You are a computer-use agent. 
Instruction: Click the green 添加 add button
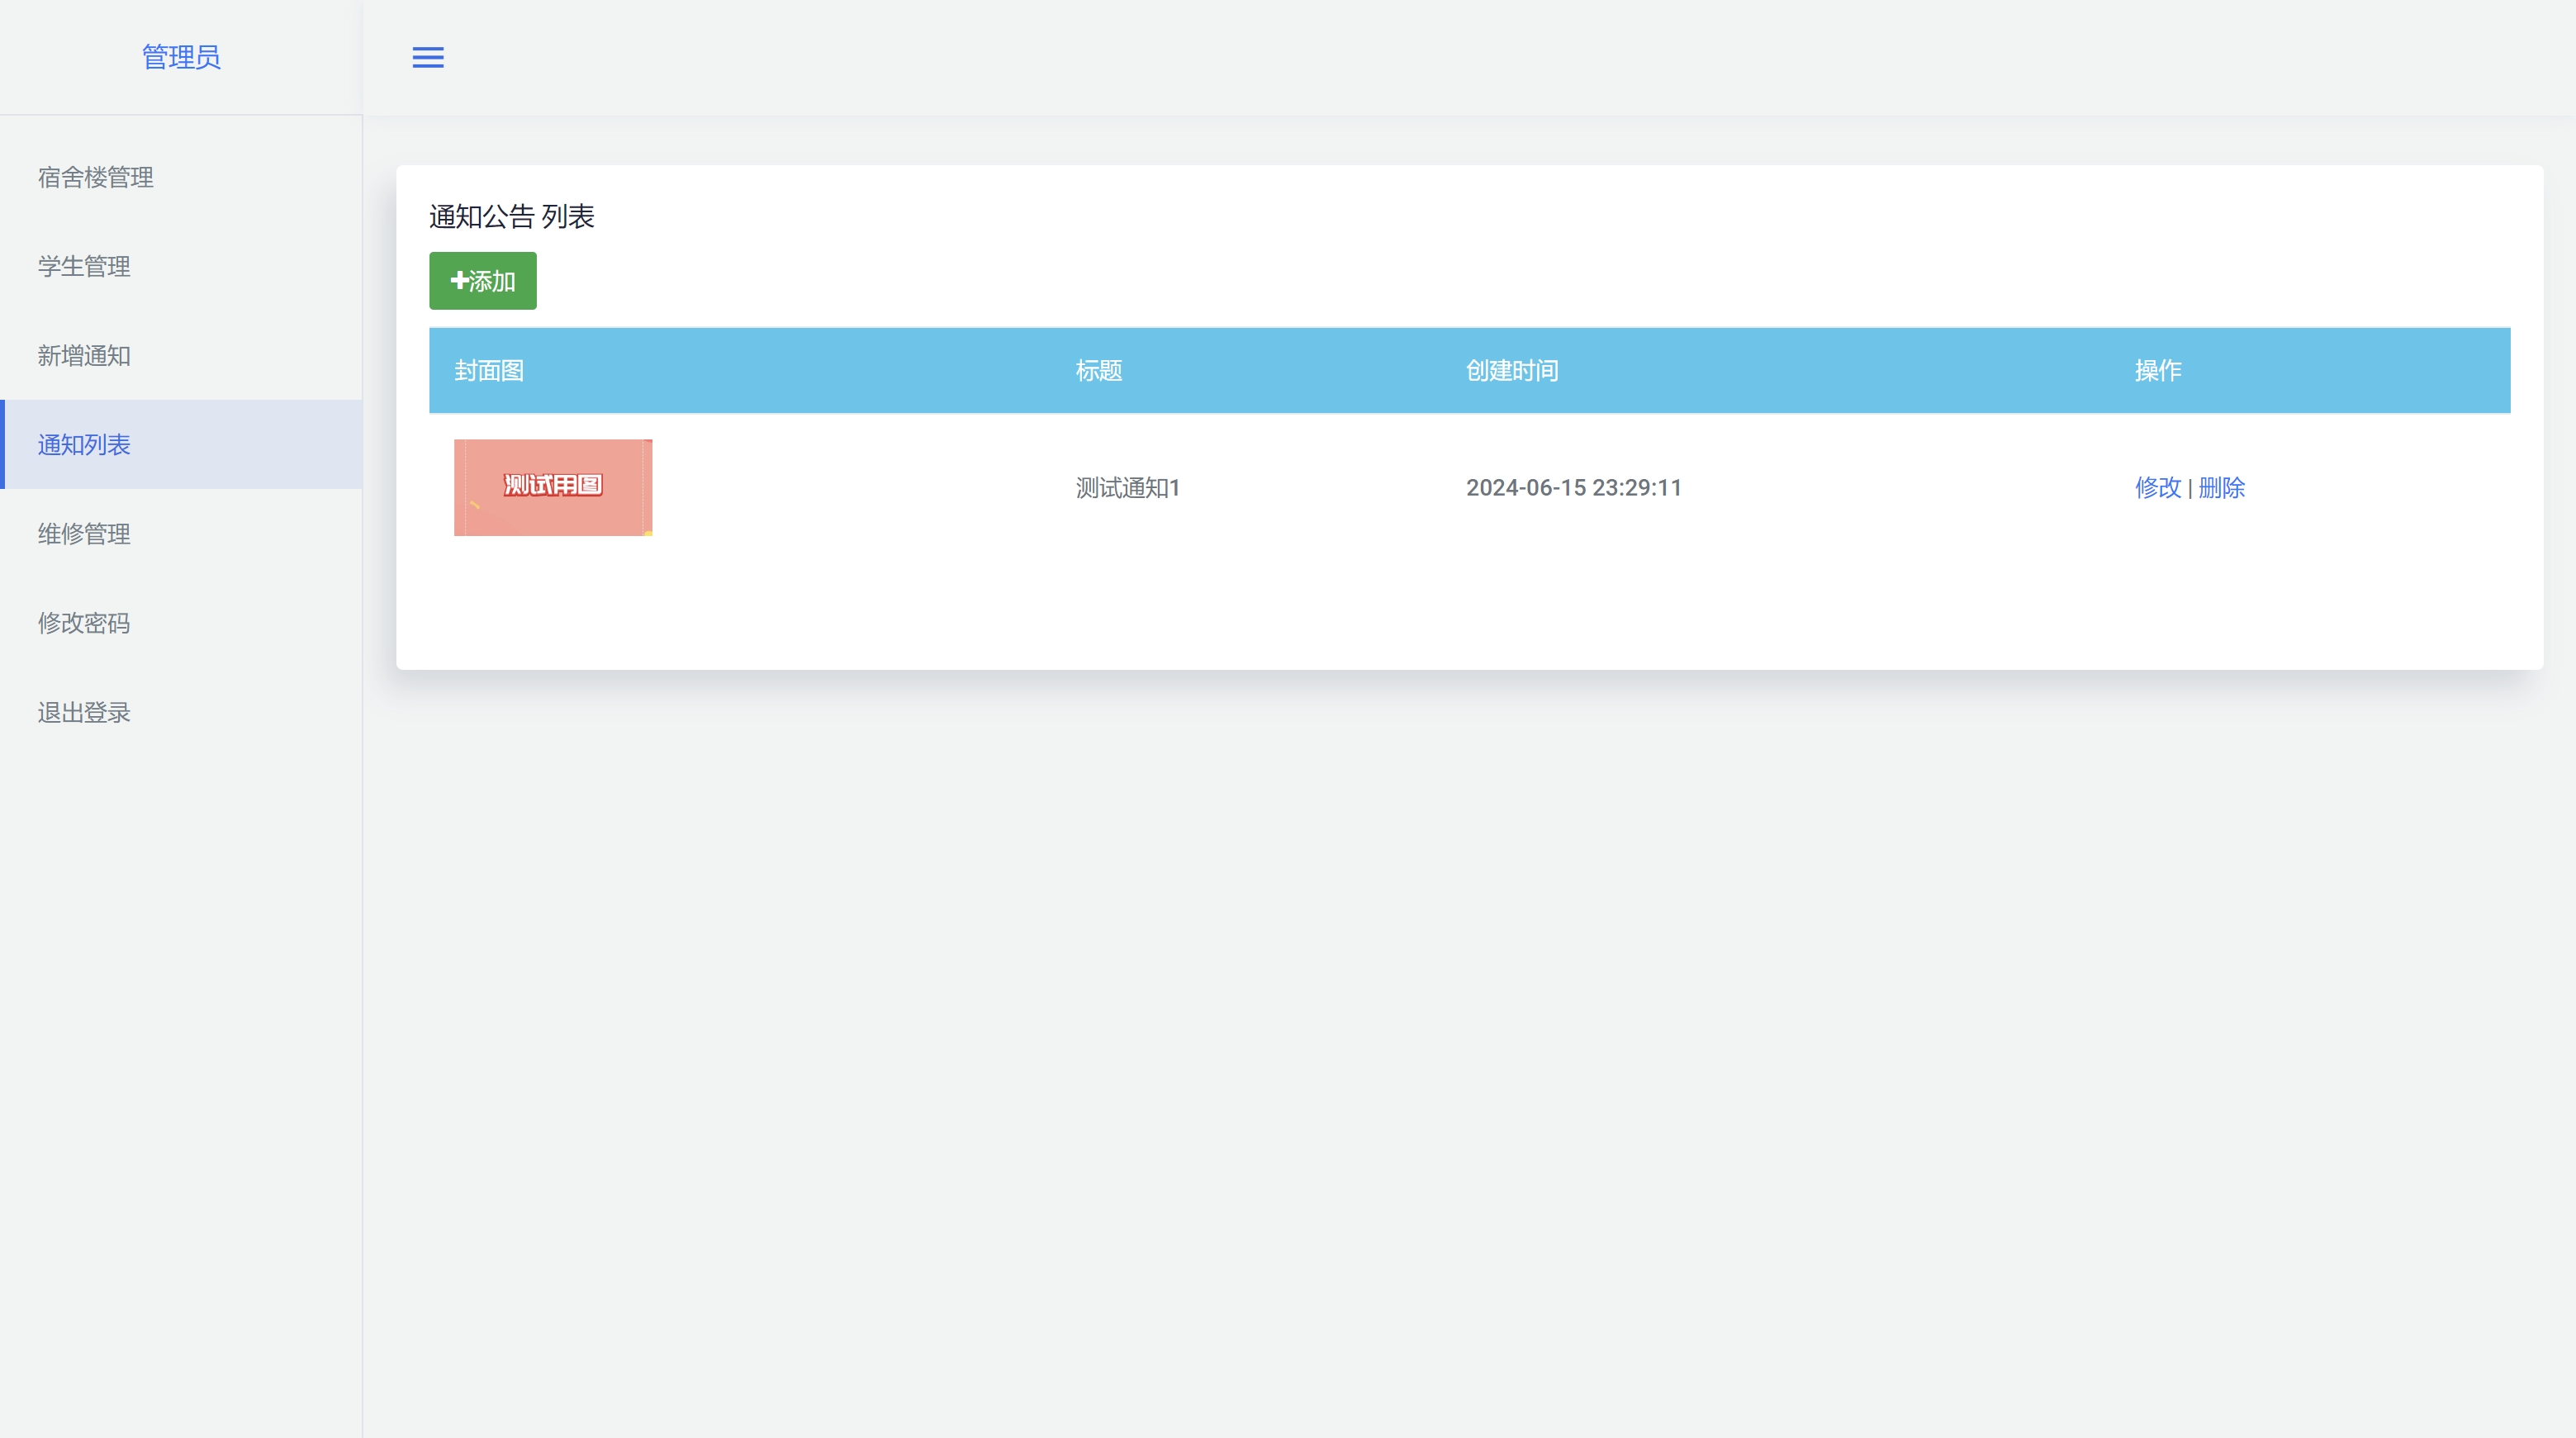[x=483, y=281]
